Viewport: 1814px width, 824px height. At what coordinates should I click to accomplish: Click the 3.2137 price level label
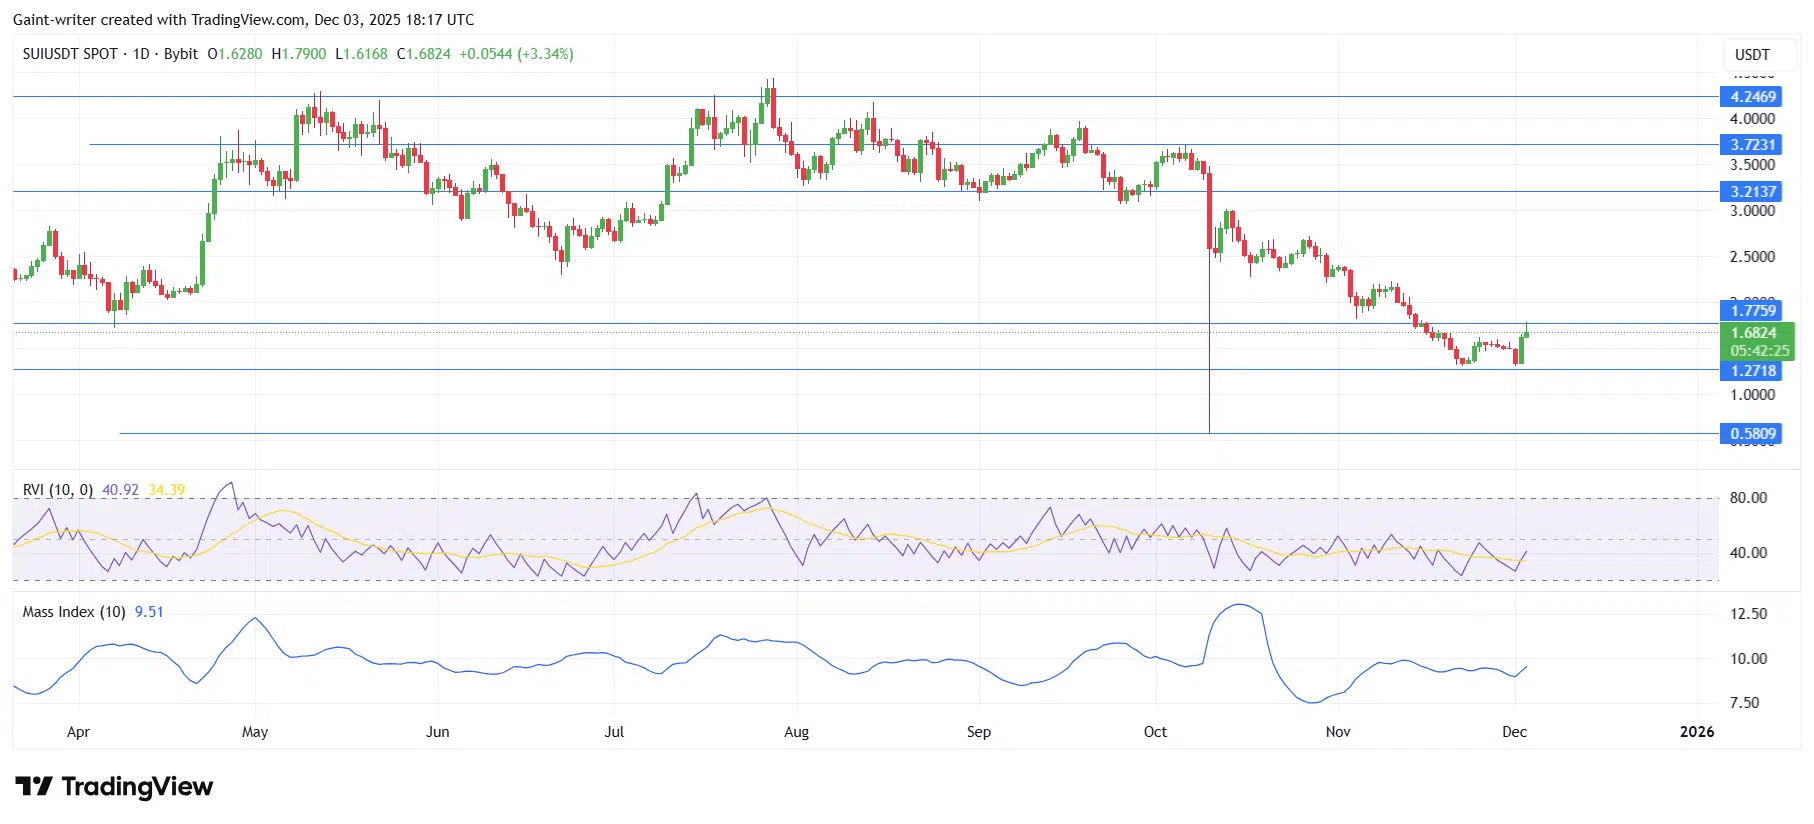tap(1753, 192)
